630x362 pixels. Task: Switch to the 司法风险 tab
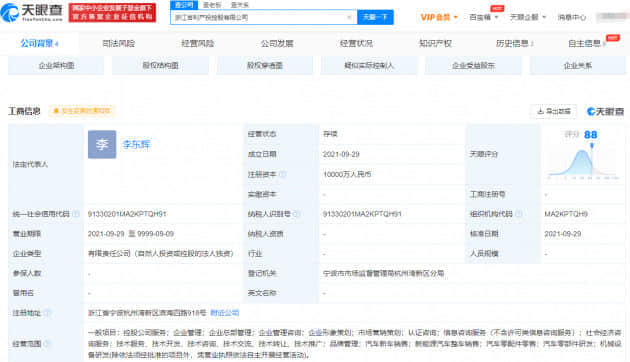118,43
